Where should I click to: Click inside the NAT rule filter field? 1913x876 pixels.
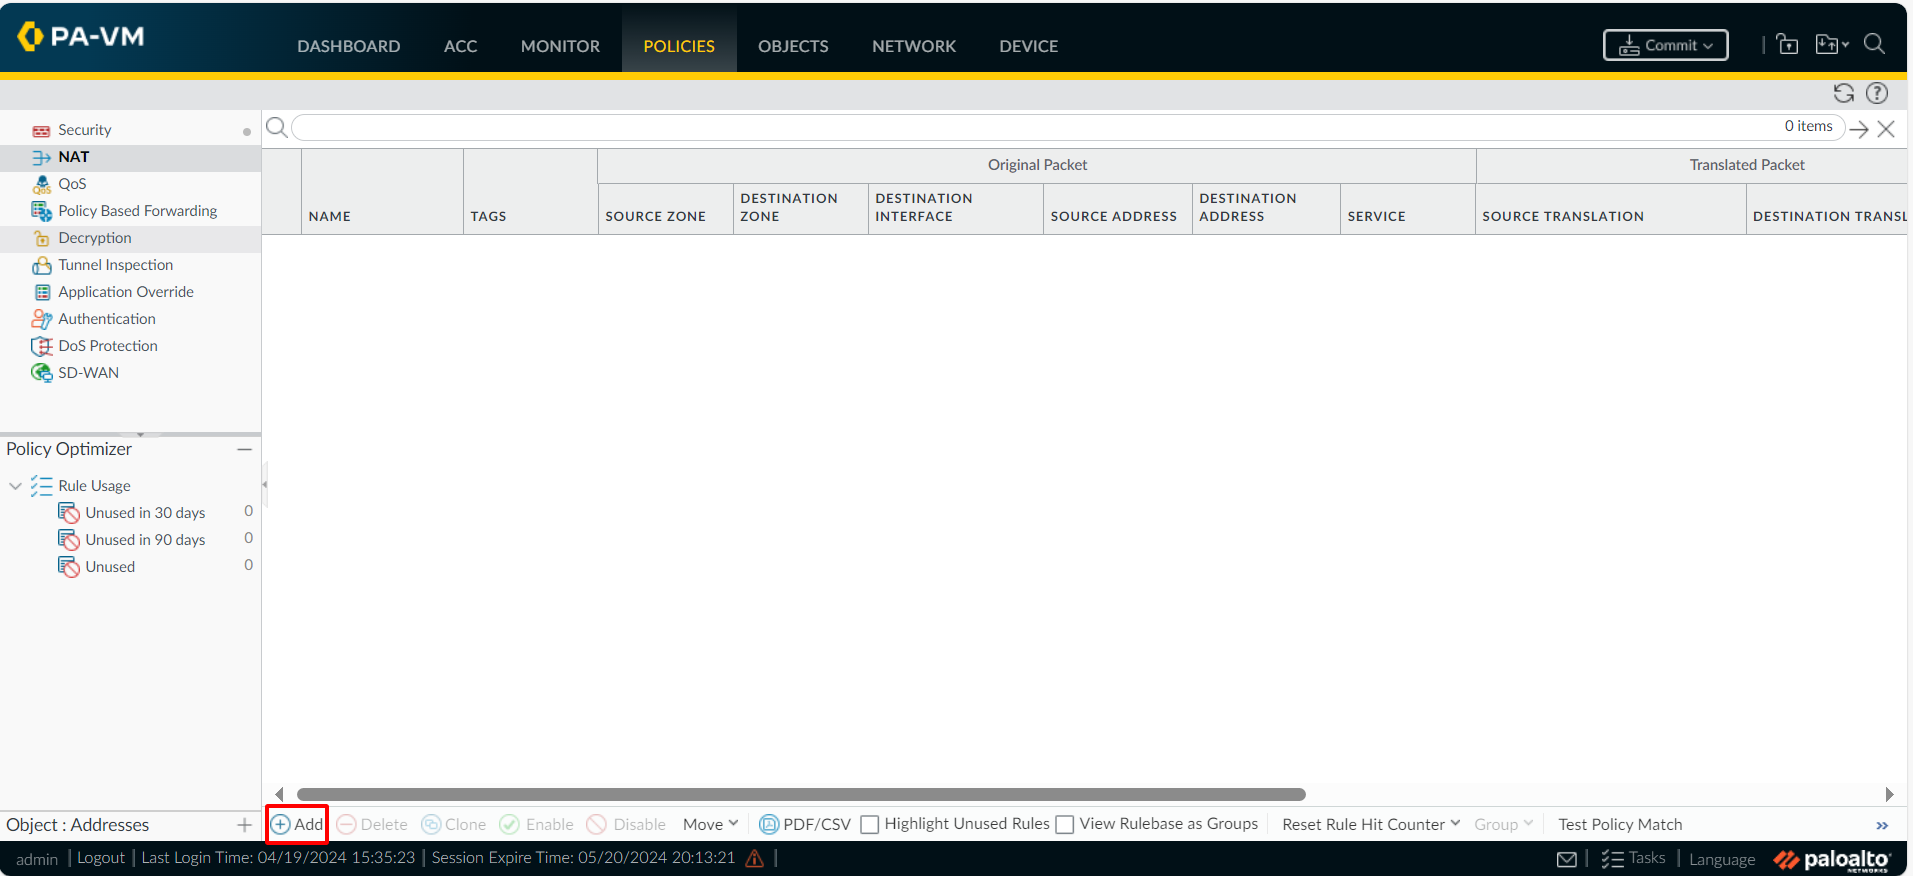(x=1030, y=127)
